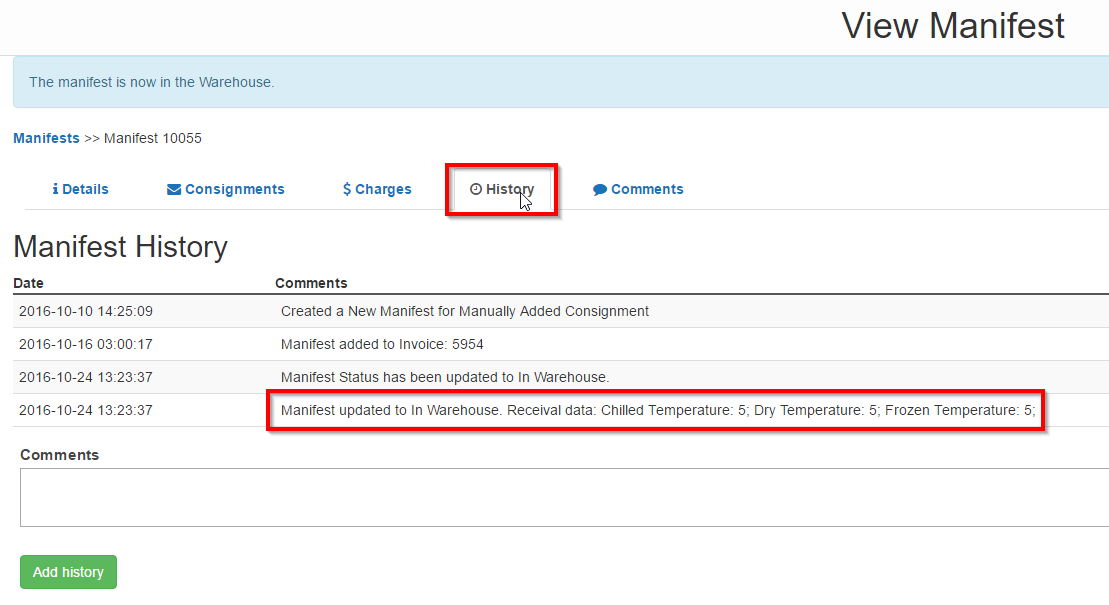Focus the Comments text area
The width and height of the screenshot is (1109, 605).
pos(560,497)
